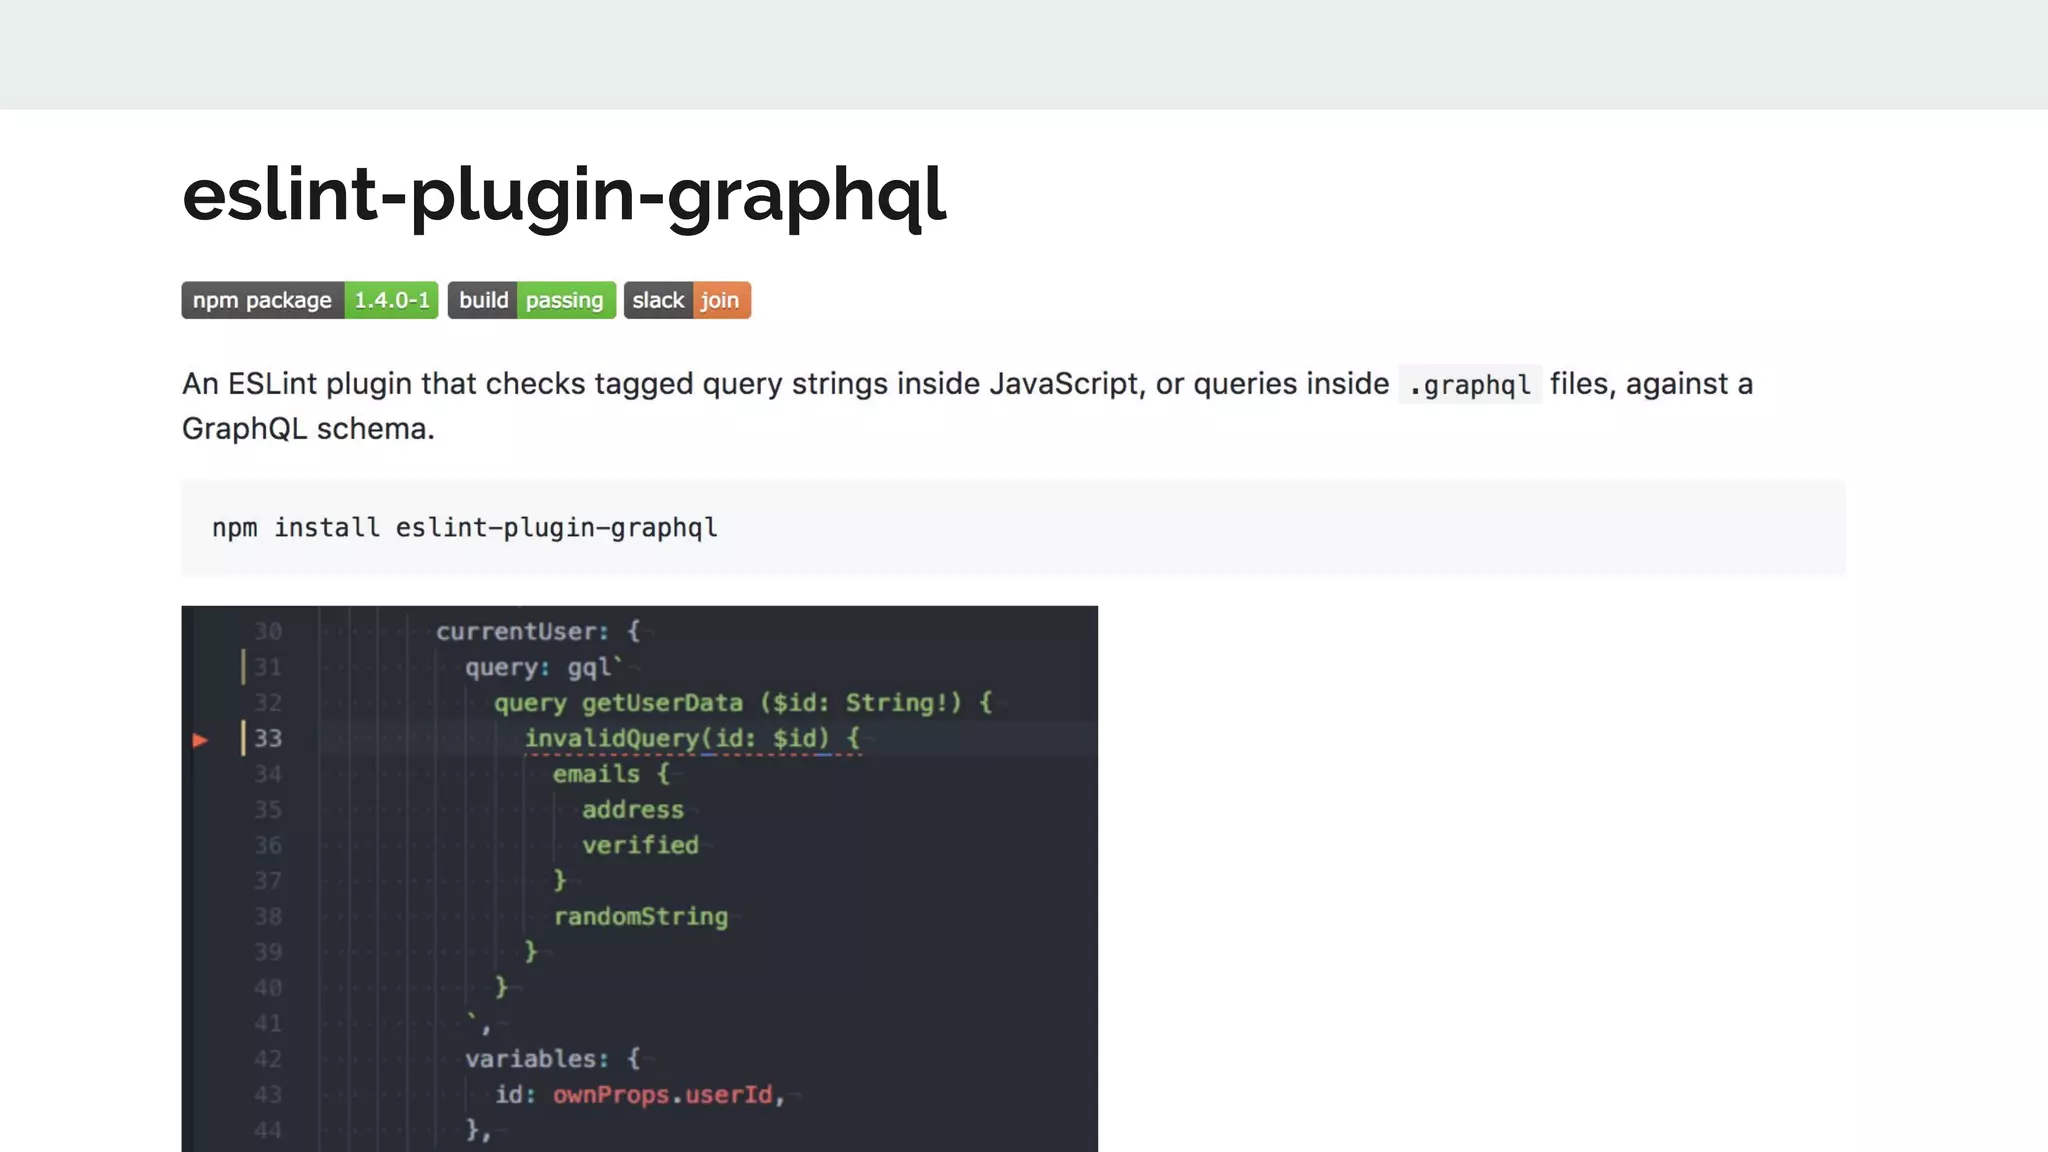This screenshot has height=1152, width=2048.
Task: Click the randomString field in code
Action: click(x=641, y=917)
